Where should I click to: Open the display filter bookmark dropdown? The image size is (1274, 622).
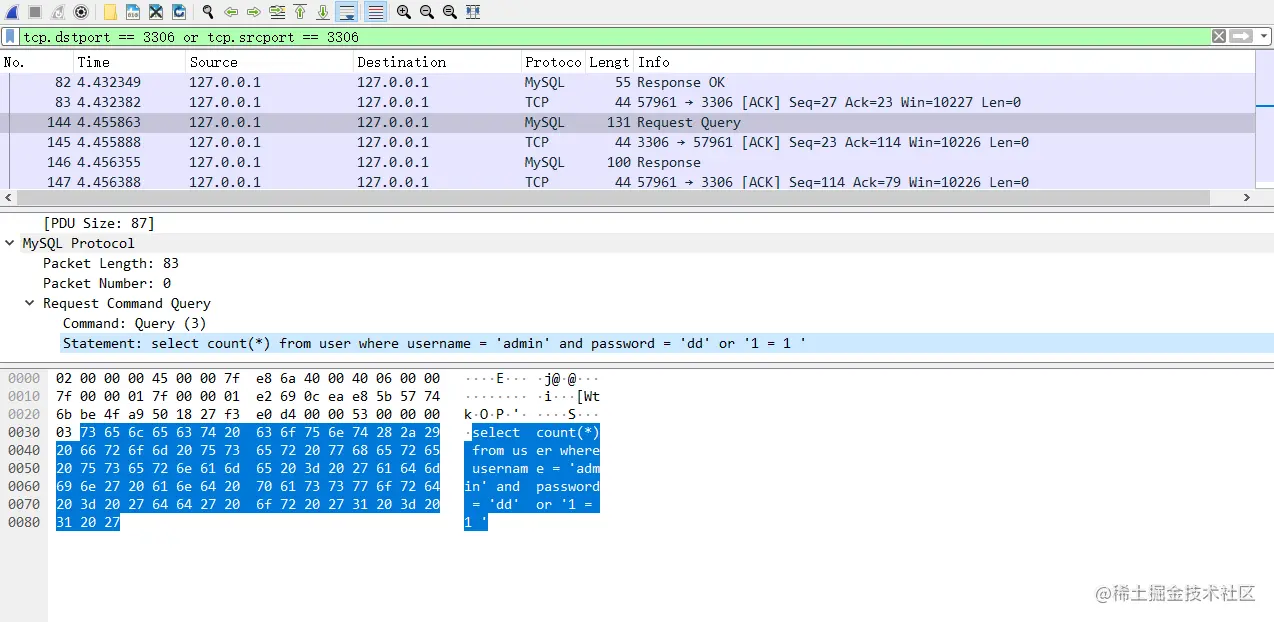tap(10, 36)
